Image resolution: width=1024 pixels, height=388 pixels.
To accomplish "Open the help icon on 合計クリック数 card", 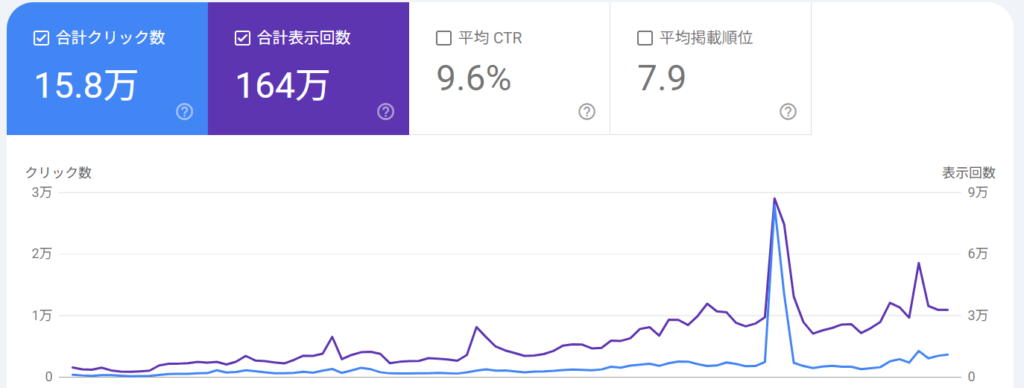I will pyautogui.click(x=184, y=112).
